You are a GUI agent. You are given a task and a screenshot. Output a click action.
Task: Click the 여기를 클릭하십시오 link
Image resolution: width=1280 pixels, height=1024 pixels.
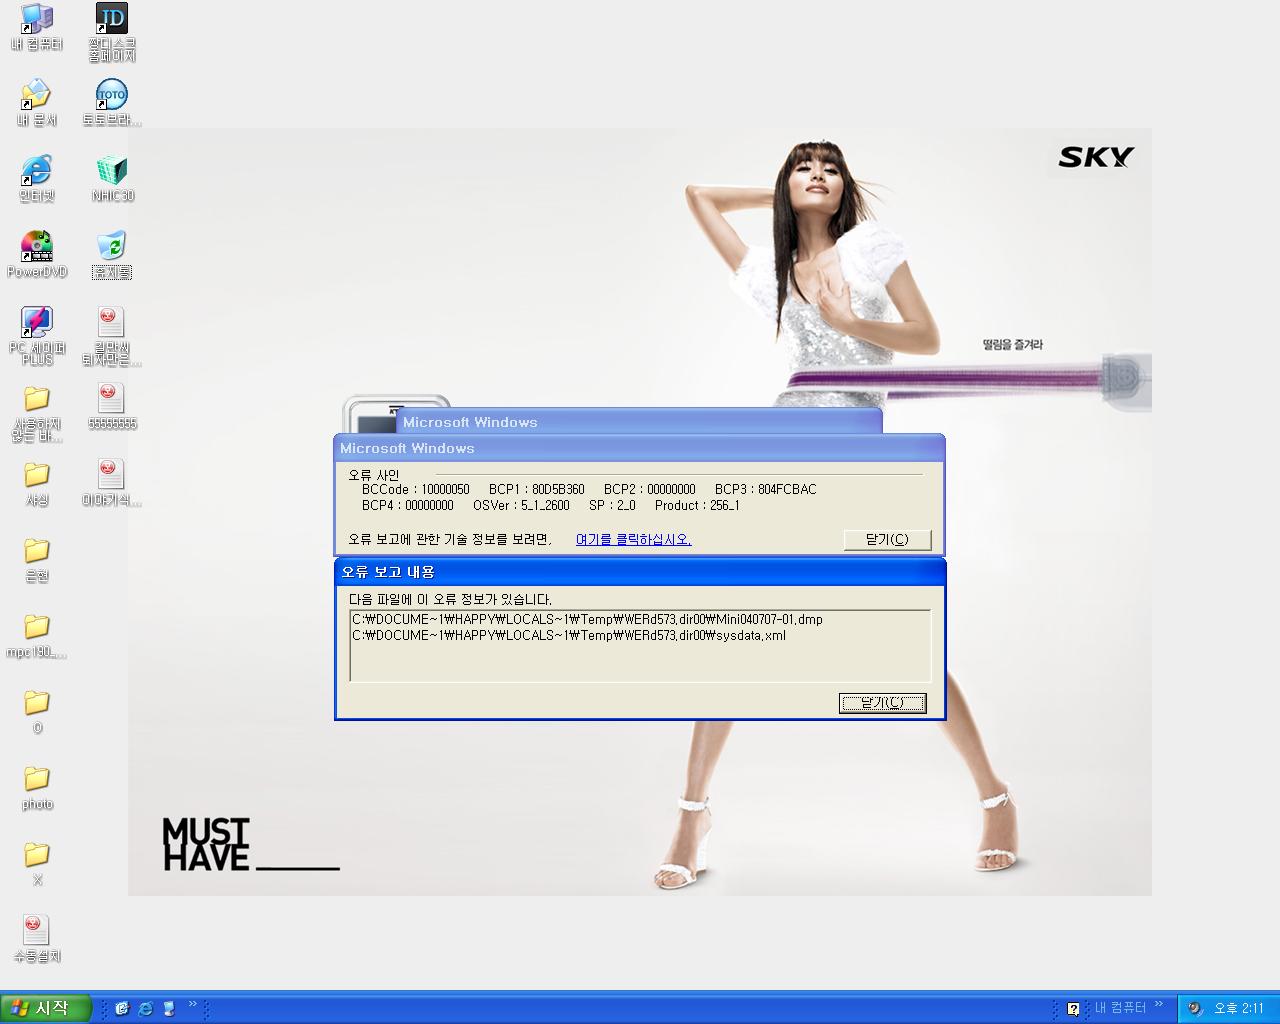click(633, 539)
